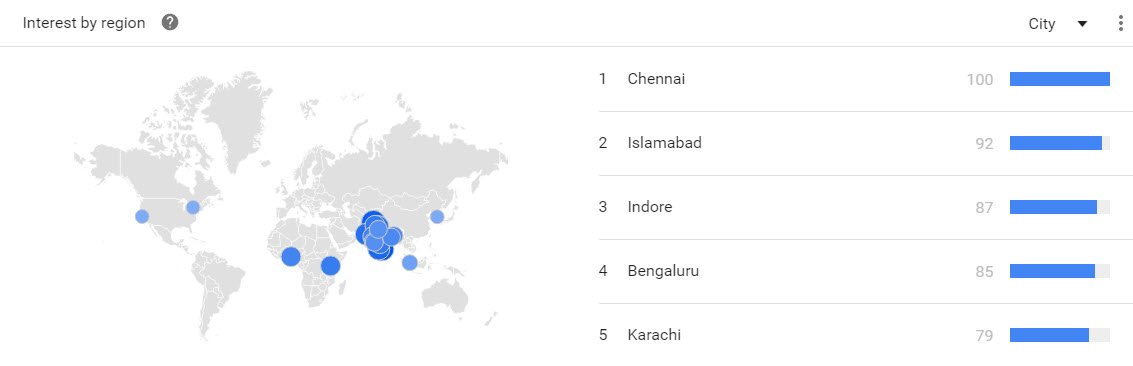The height and width of the screenshot is (366, 1133).
Task: Open the three-dot more options menu
Action: click(1120, 24)
